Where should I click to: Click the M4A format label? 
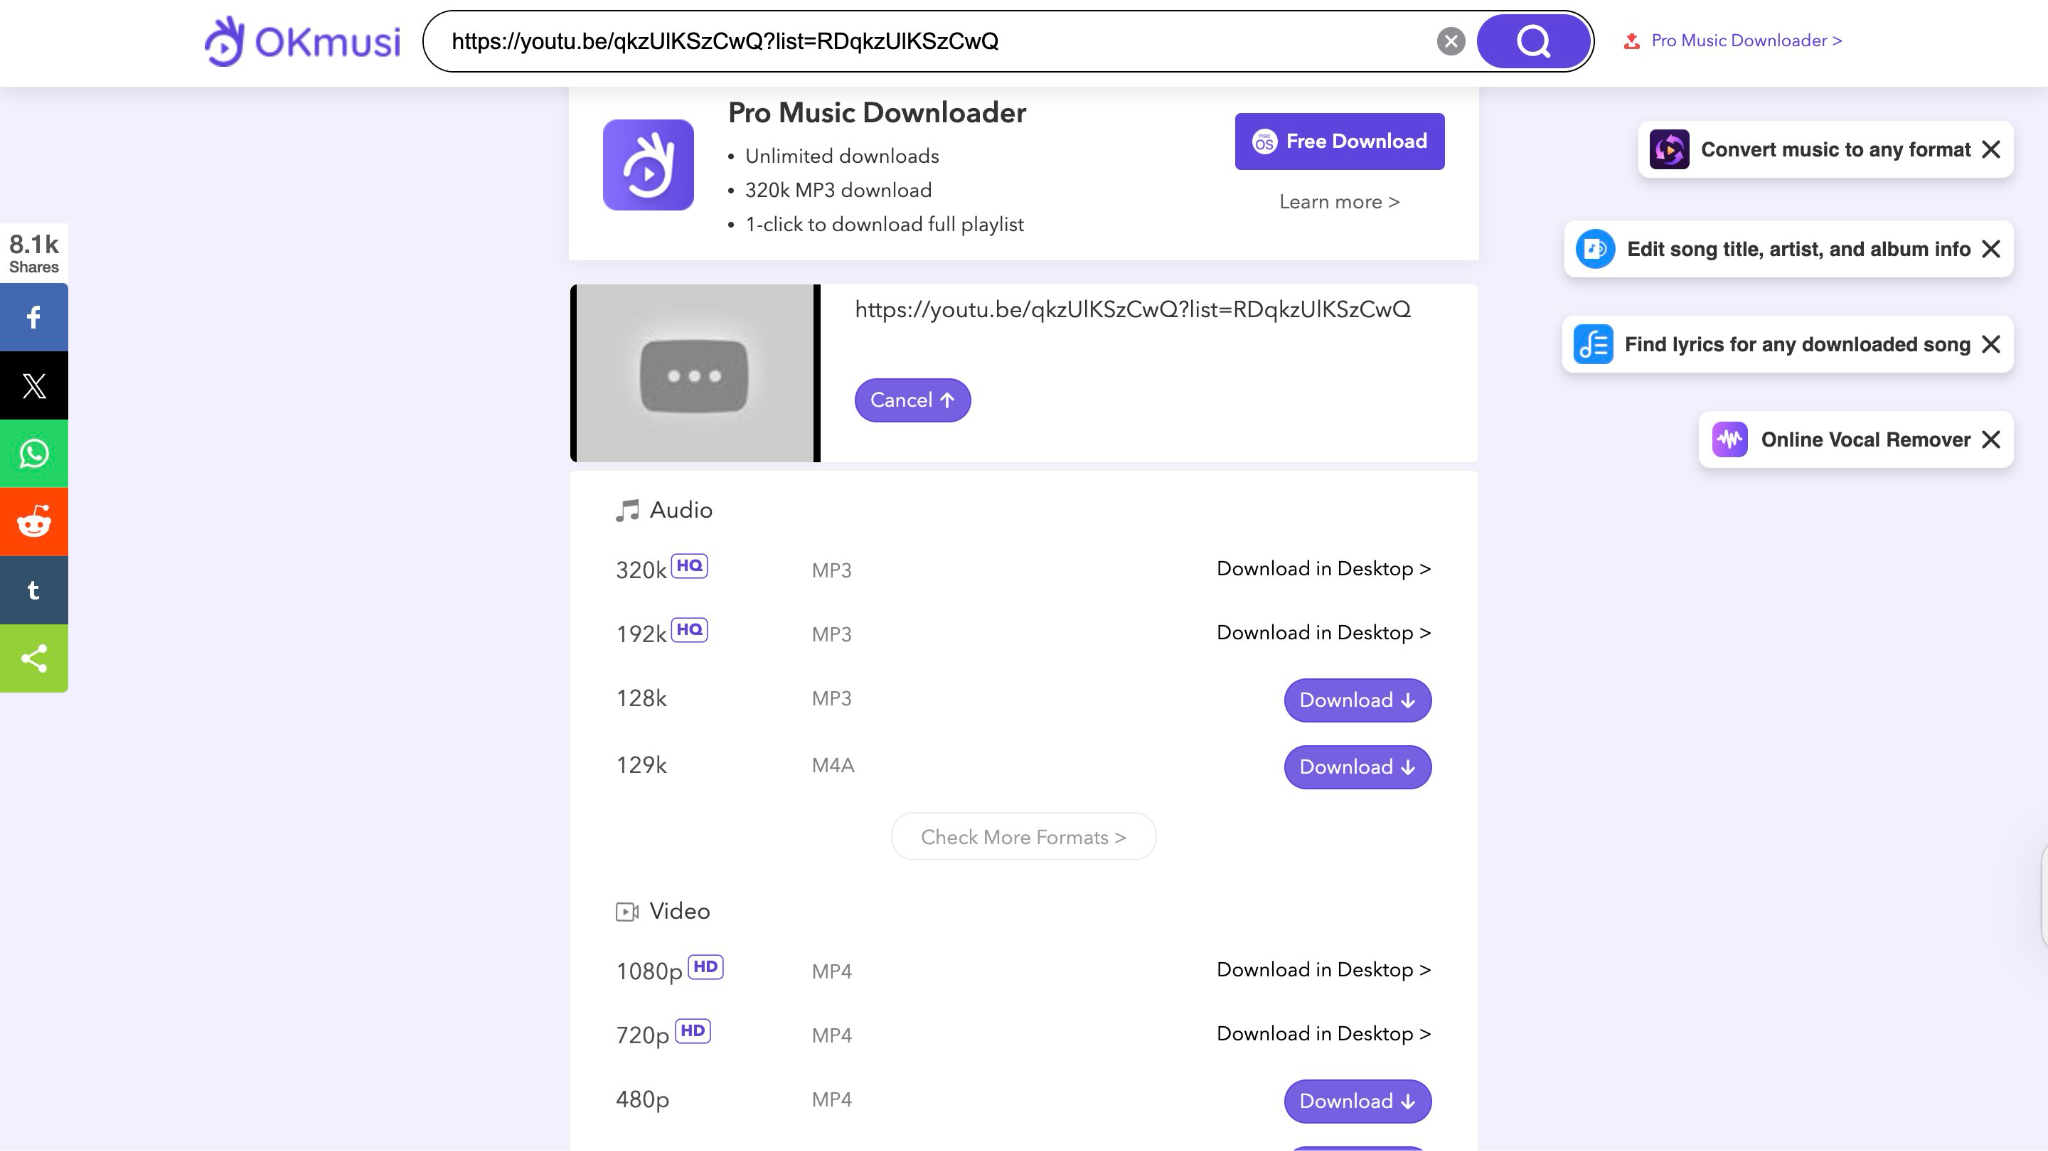pyautogui.click(x=833, y=766)
